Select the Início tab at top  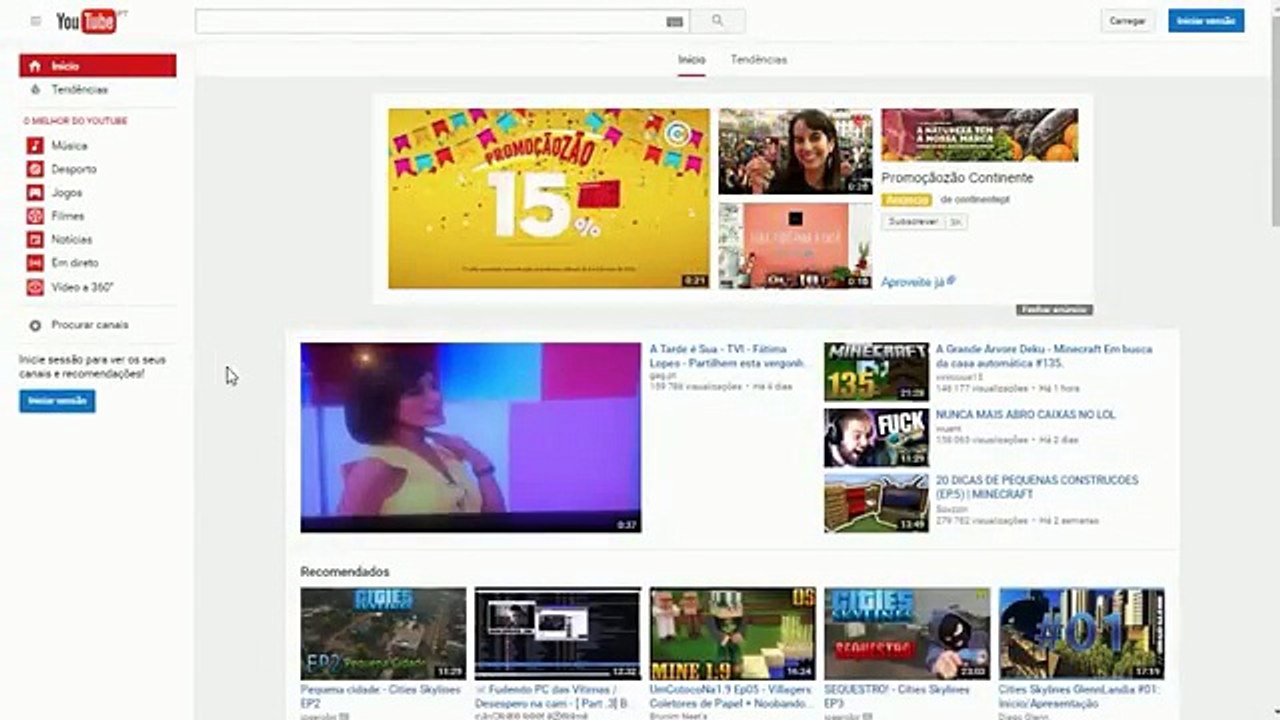(692, 60)
